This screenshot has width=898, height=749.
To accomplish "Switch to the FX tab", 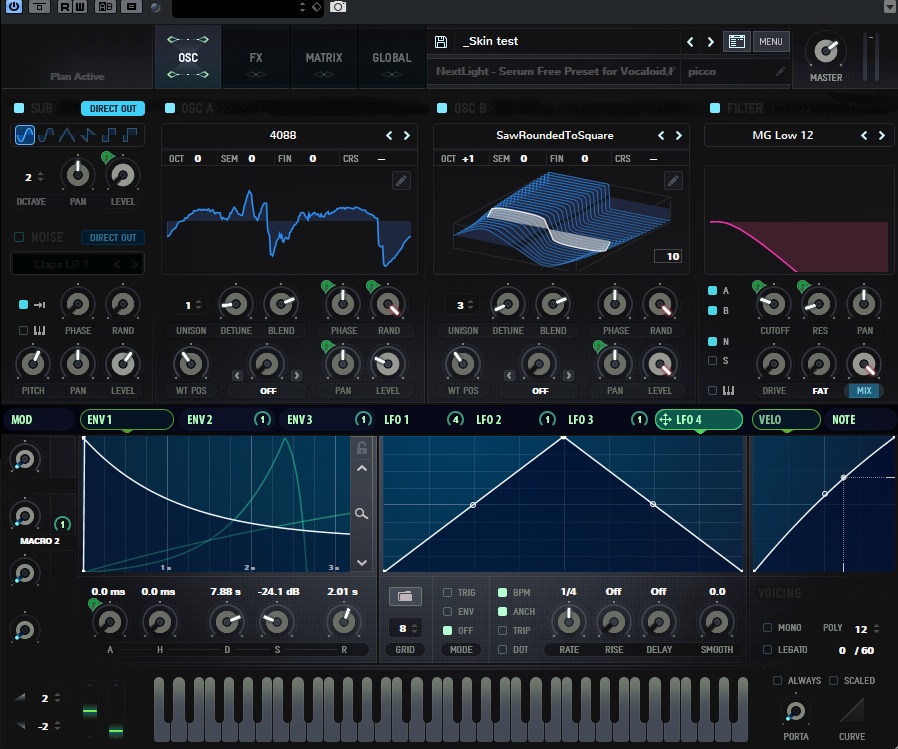I will point(256,58).
